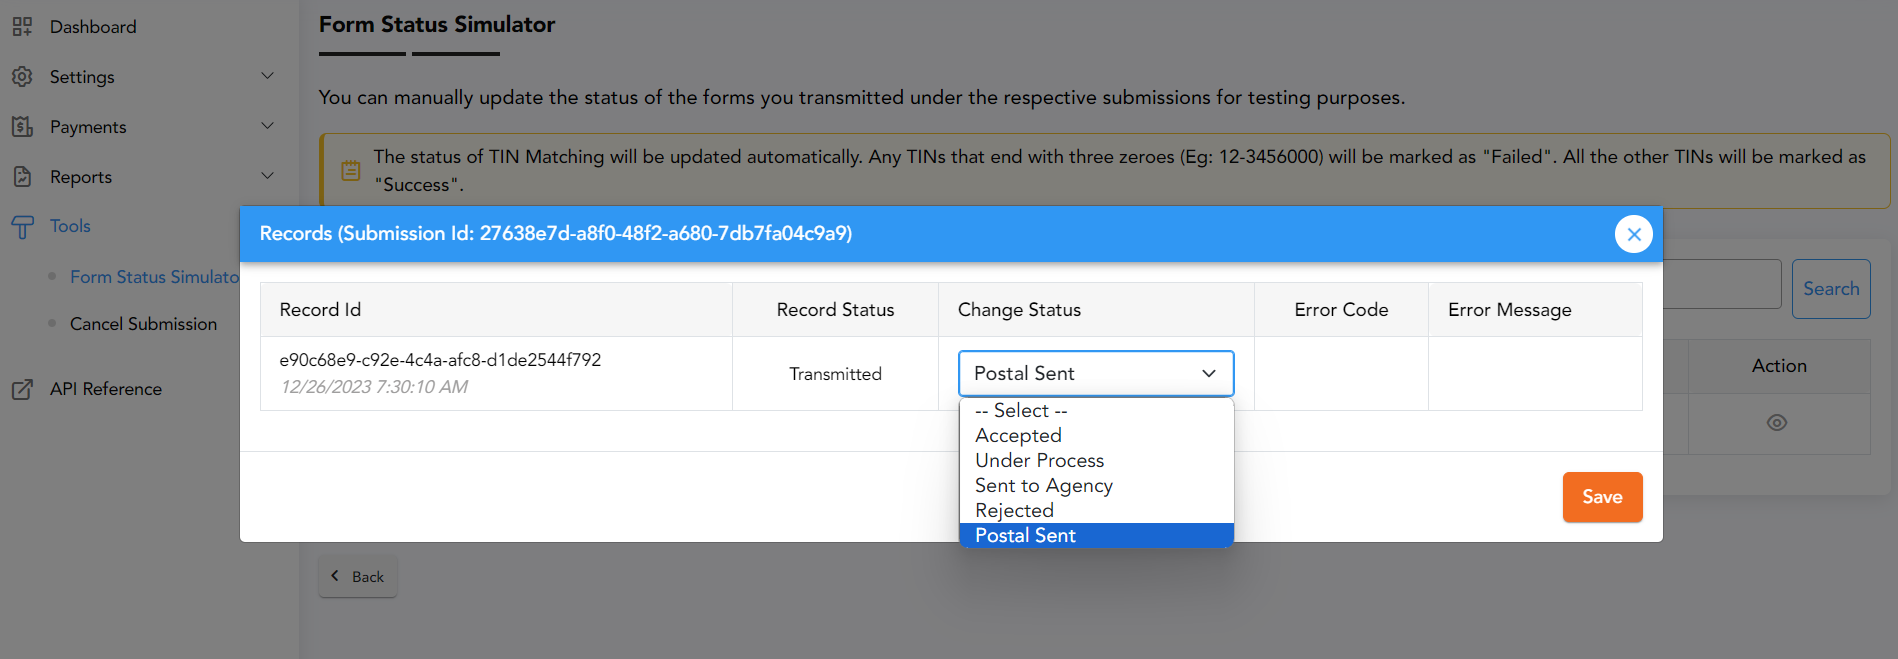Open the Change Status dropdown

coord(1095,373)
